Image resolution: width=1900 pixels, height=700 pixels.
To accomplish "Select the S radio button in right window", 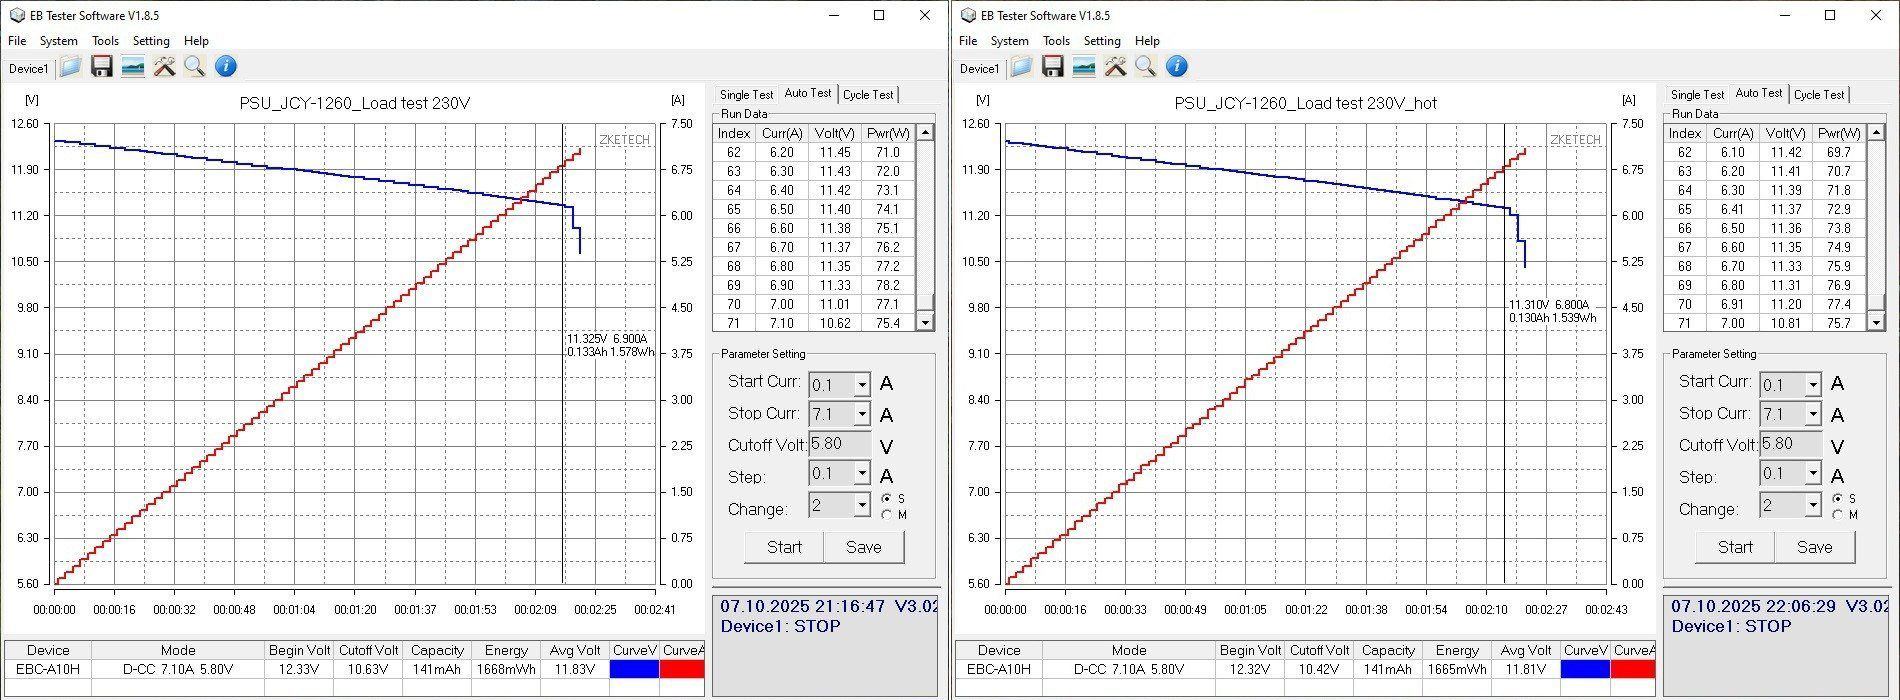I will coord(1838,498).
